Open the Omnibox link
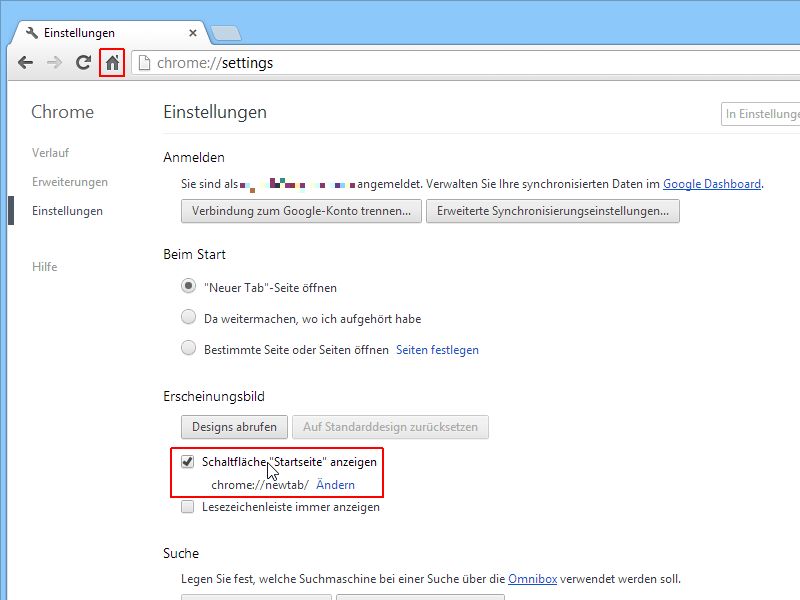The image size is (800, 600). 532,579
